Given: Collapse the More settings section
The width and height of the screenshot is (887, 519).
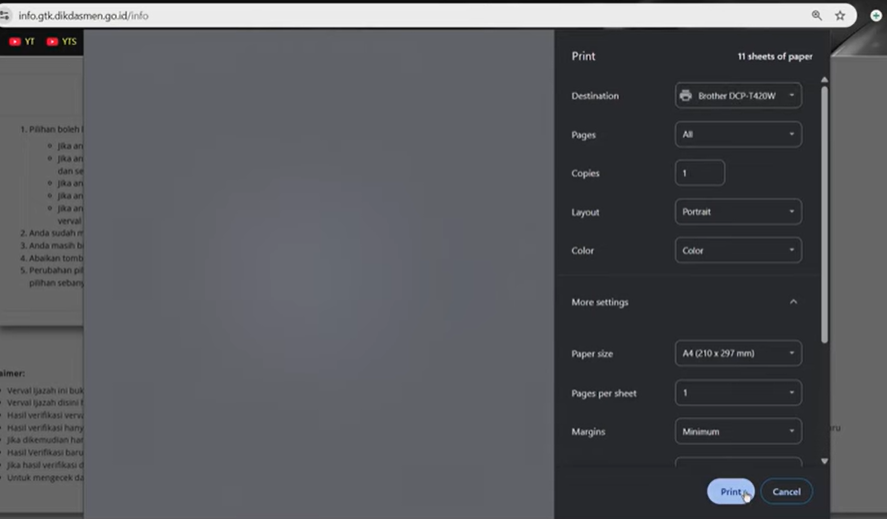Looking at the screenshot, I should click(793, 302).
